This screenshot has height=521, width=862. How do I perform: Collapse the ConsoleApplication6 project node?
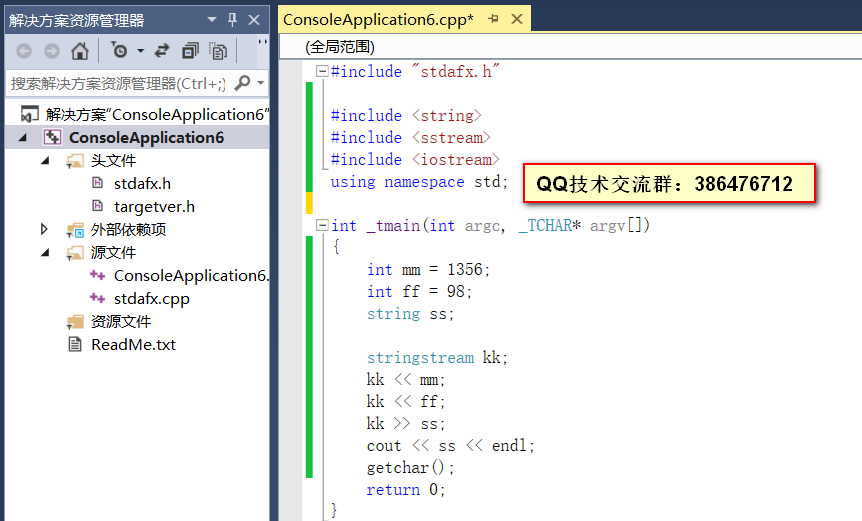point(23,137)
